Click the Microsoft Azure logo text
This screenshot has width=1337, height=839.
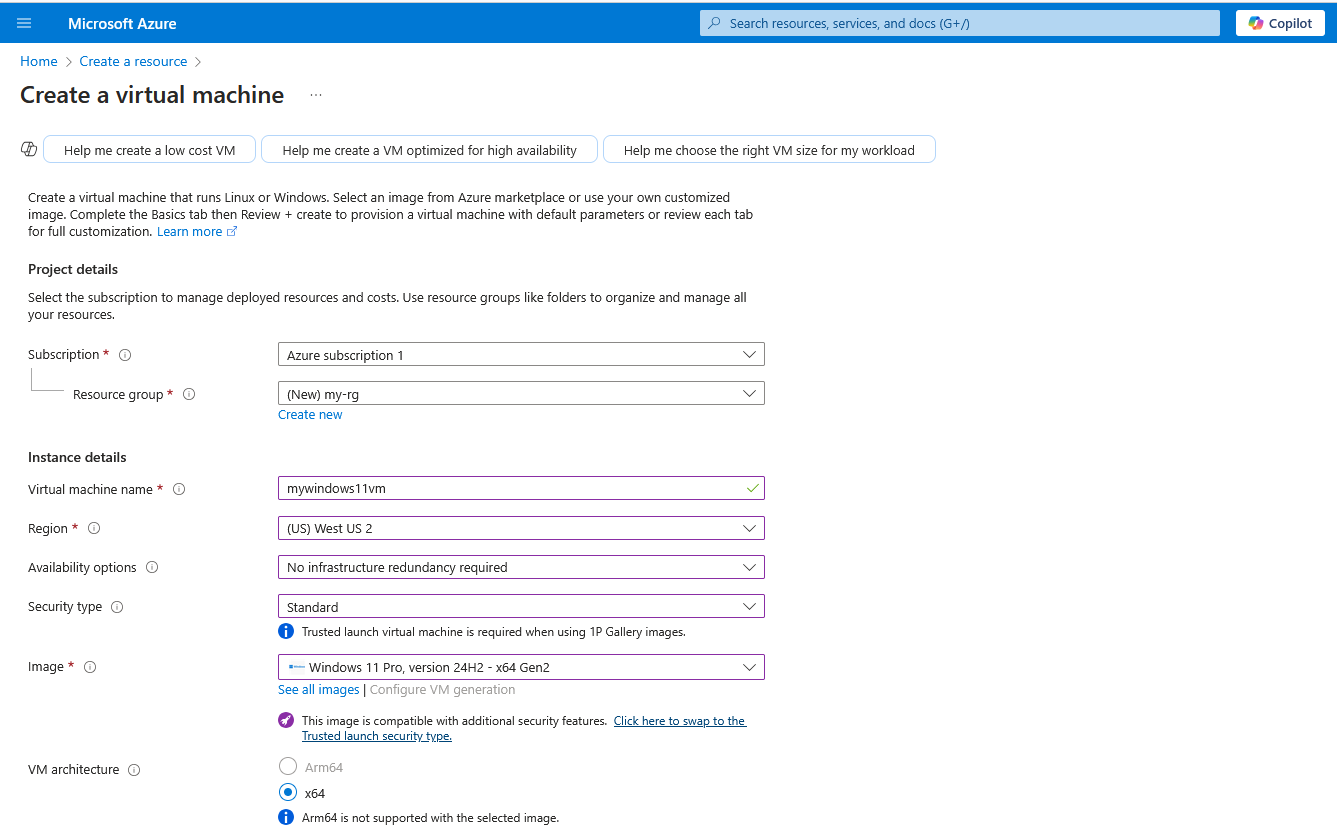tap(122, 23)
